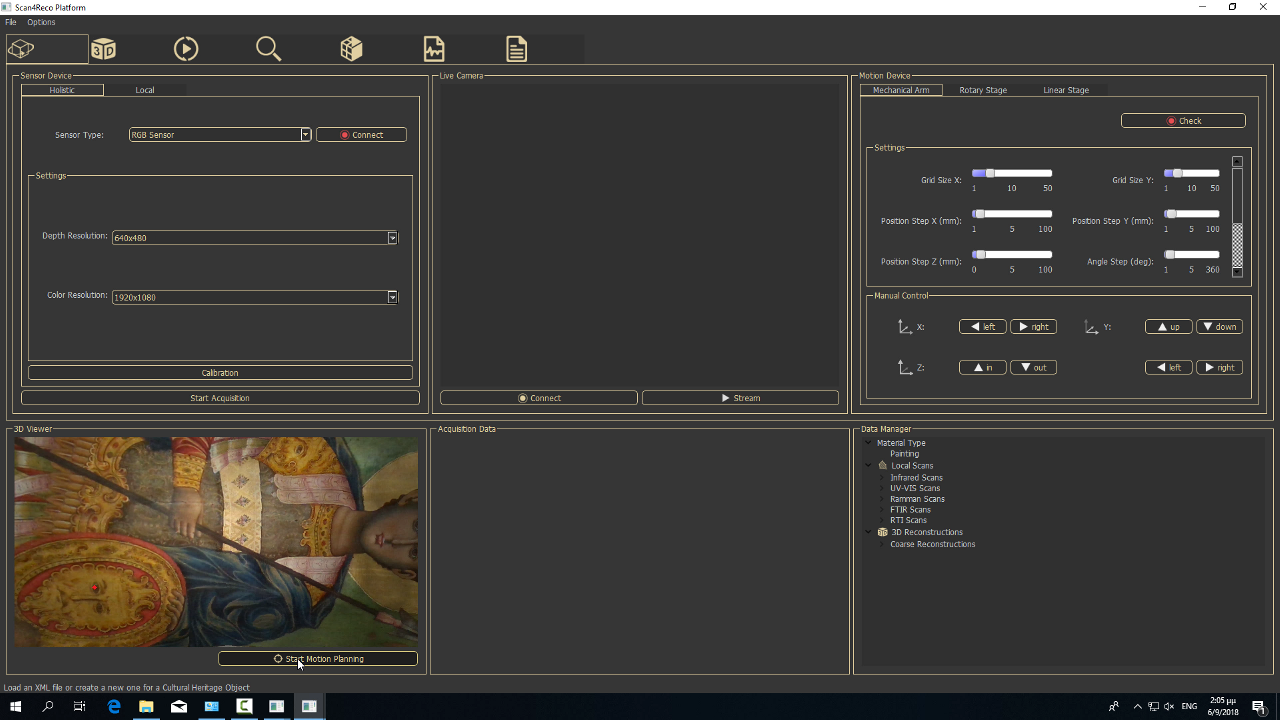The image size is (1280, 720).
Task: Move Z axis out button
Action: click(1033, 368)
